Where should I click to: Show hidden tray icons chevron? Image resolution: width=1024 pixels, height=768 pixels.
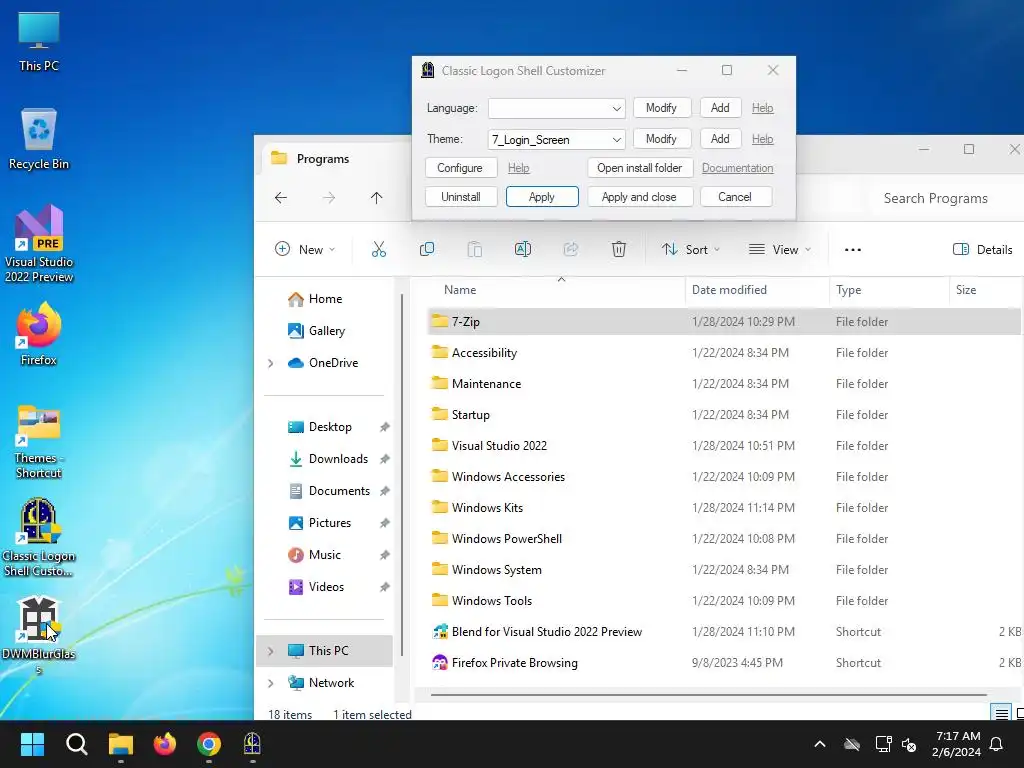[x=820, y=744]
